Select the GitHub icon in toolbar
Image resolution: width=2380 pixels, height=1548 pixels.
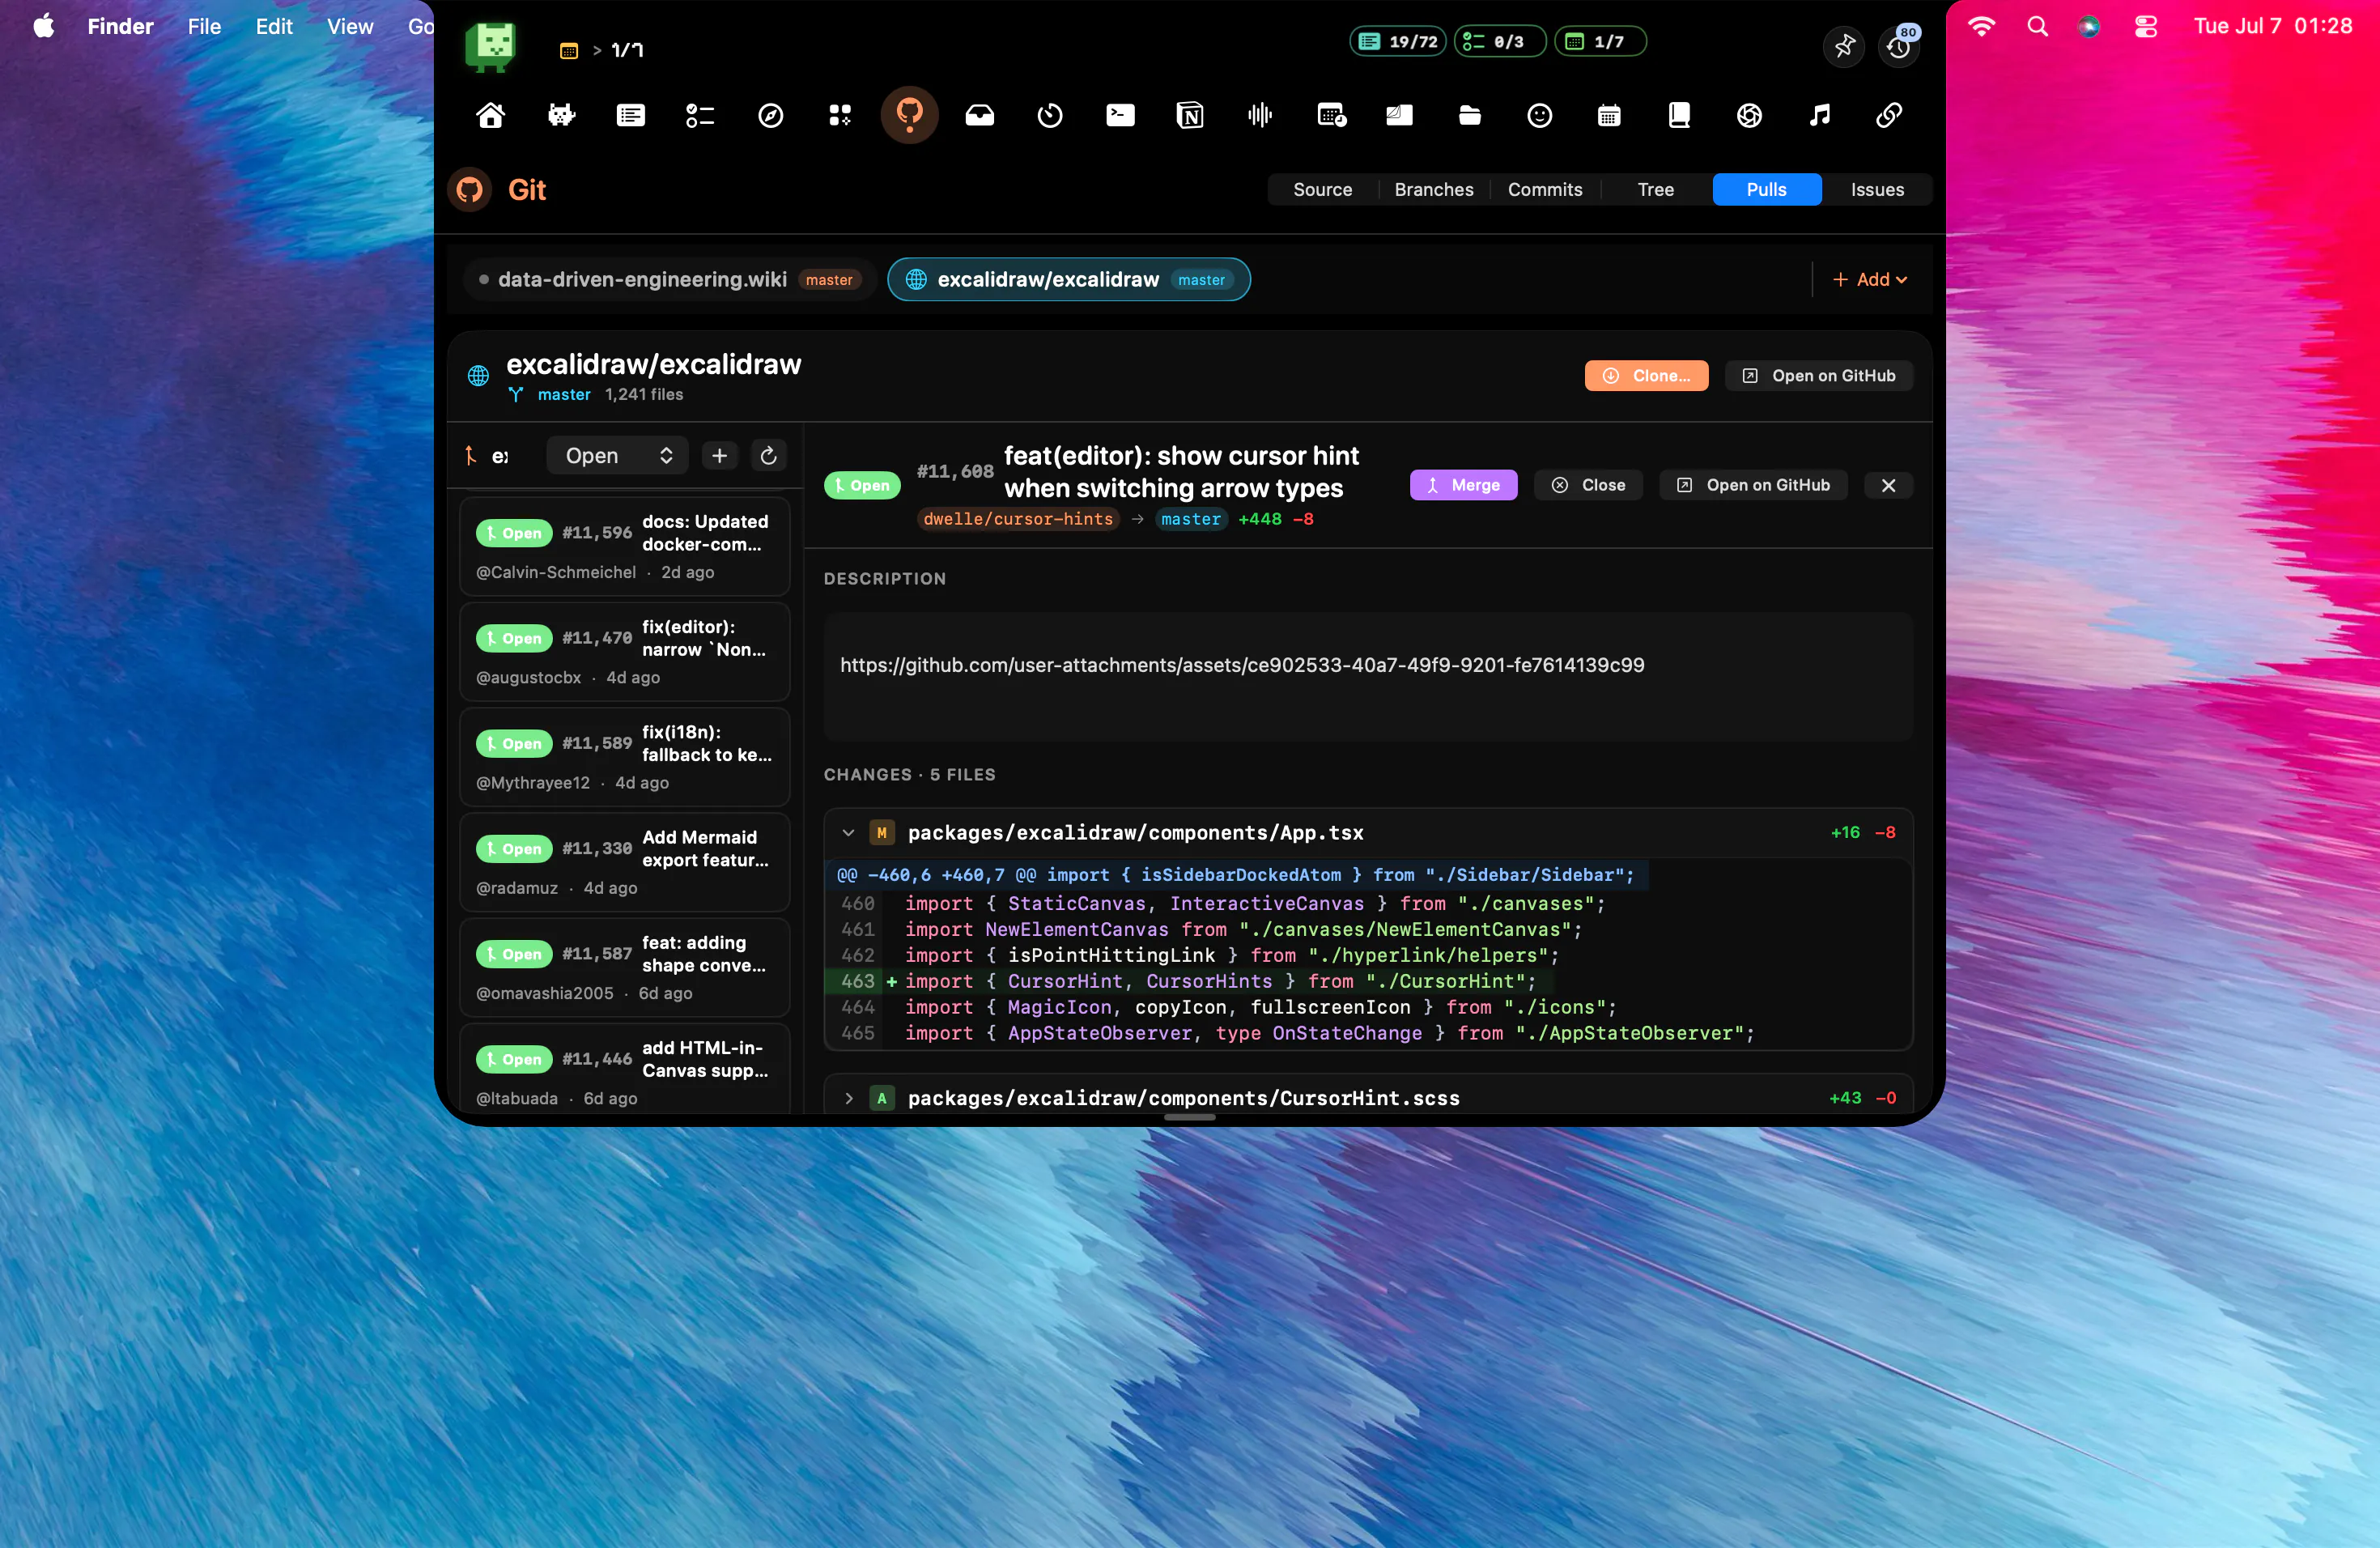[910, 115]
